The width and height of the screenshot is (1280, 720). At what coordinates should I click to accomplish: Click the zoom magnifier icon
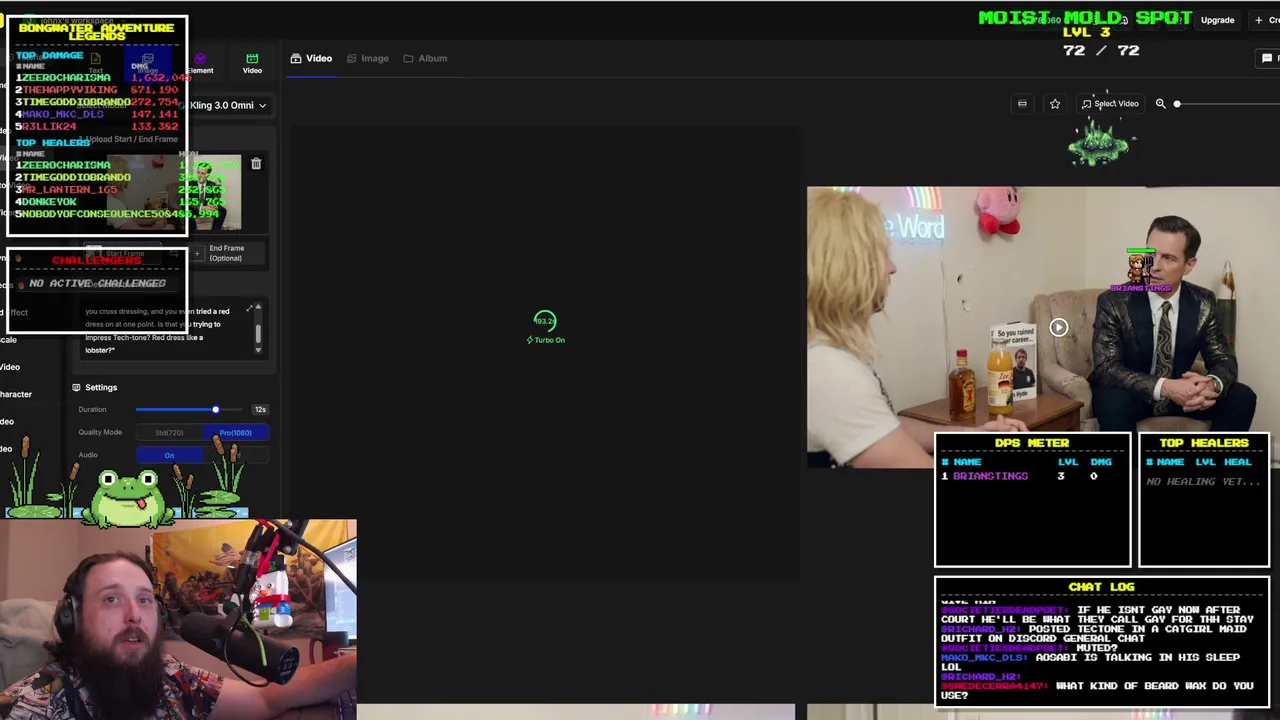[1161, 104]
